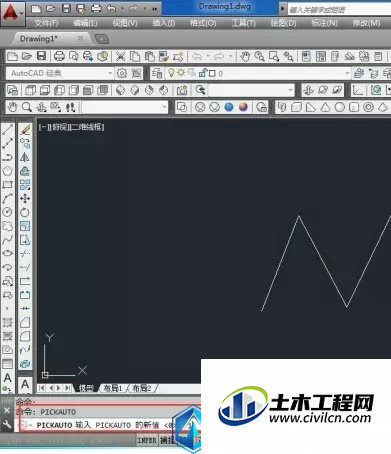Click the keyword search input box
This screenshot has height=454, width=391.
(x=339, y=9)
